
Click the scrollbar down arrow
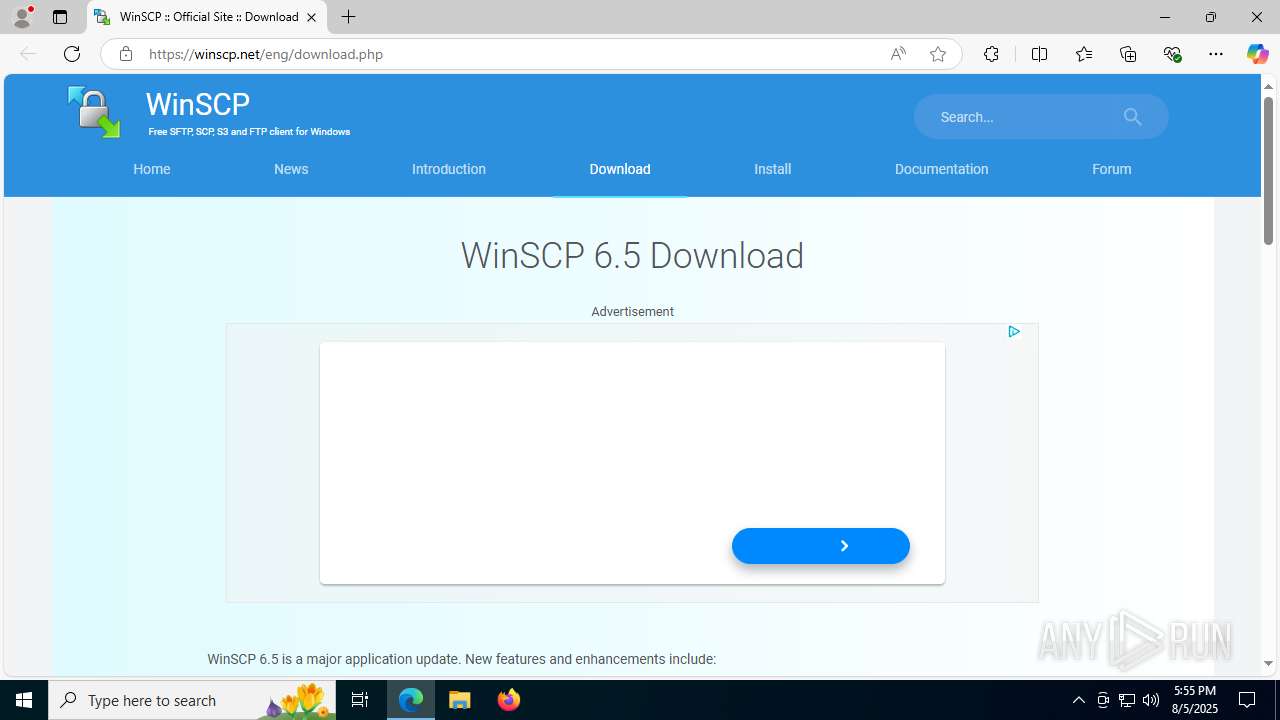(x=1268, y=663)
